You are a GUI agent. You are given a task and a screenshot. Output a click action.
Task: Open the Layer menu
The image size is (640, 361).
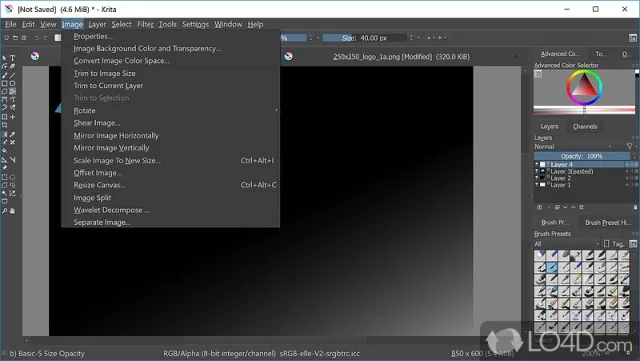coord(97,25)
